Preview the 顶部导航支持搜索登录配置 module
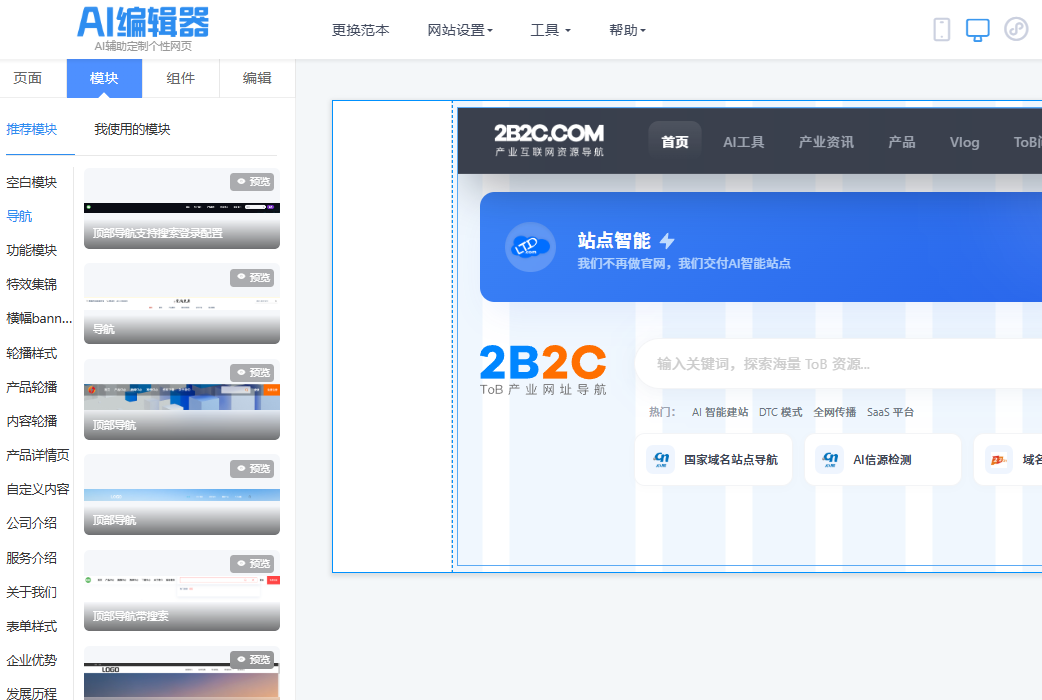The image size is (1042, 700). [252, 182]
